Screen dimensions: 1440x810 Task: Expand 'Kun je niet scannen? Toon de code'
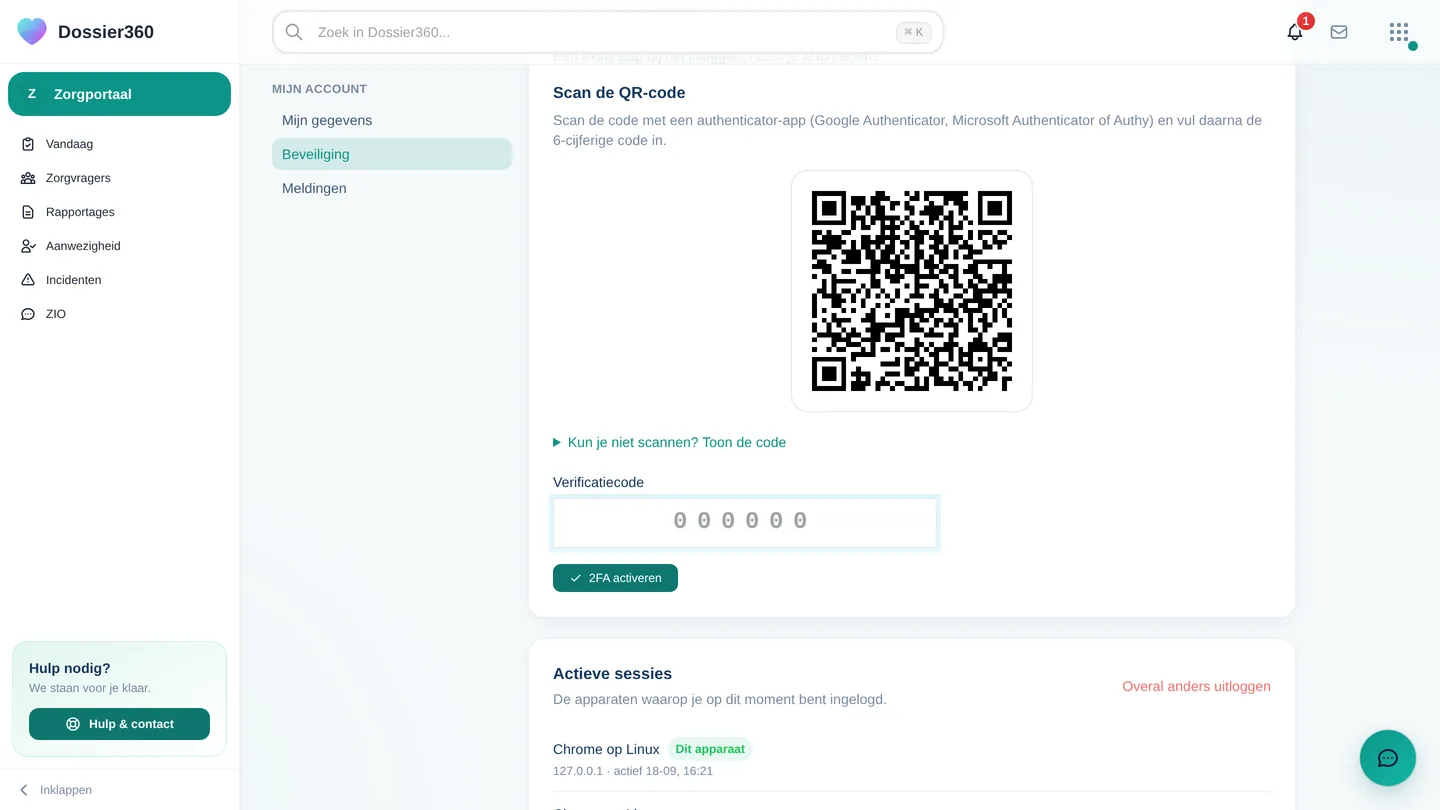(x=670, y=442)
